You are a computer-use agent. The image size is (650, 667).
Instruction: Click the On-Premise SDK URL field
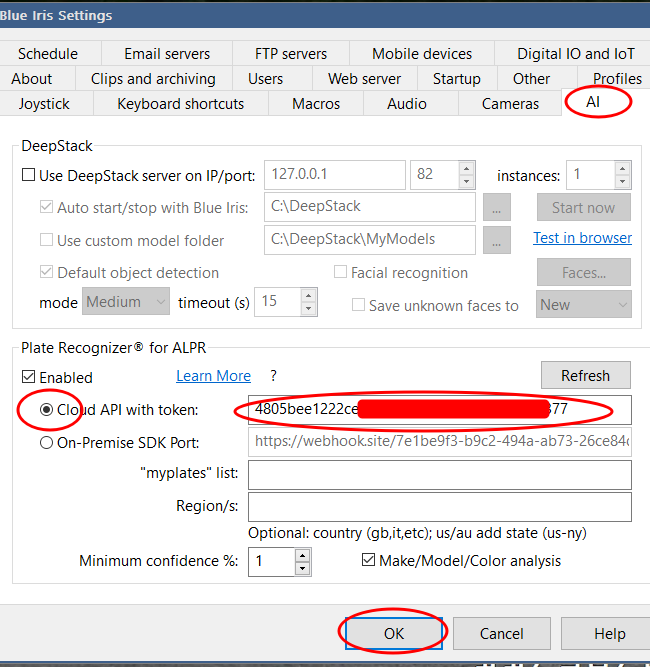click(x=440, y=442)
